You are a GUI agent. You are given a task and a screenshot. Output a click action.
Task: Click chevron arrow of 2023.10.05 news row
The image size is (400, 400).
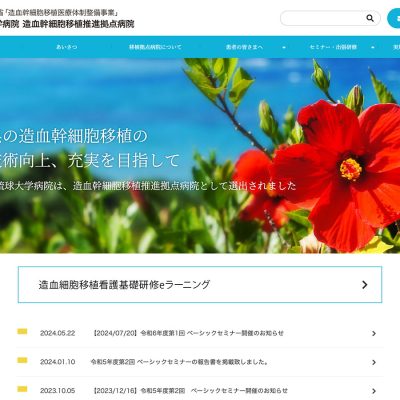[374, 391]
